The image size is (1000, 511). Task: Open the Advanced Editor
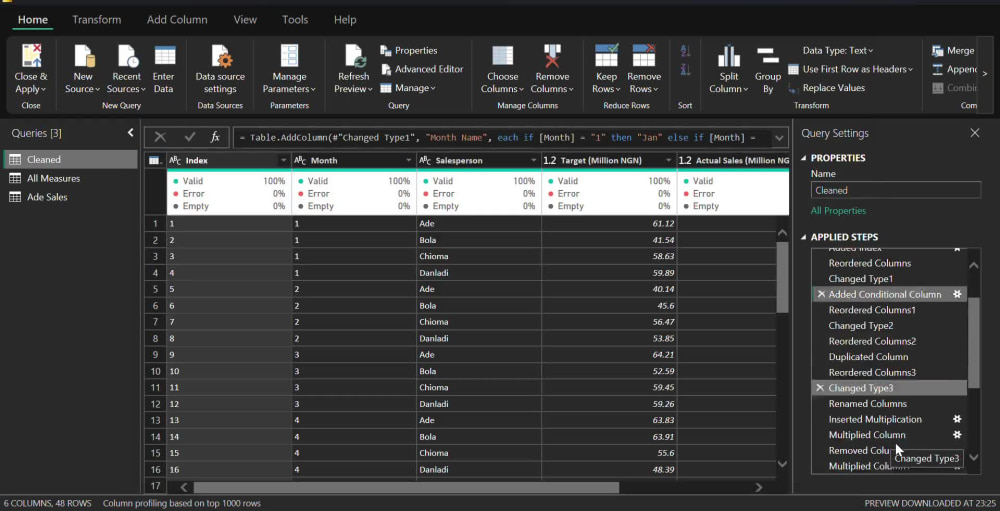[422, 69]
